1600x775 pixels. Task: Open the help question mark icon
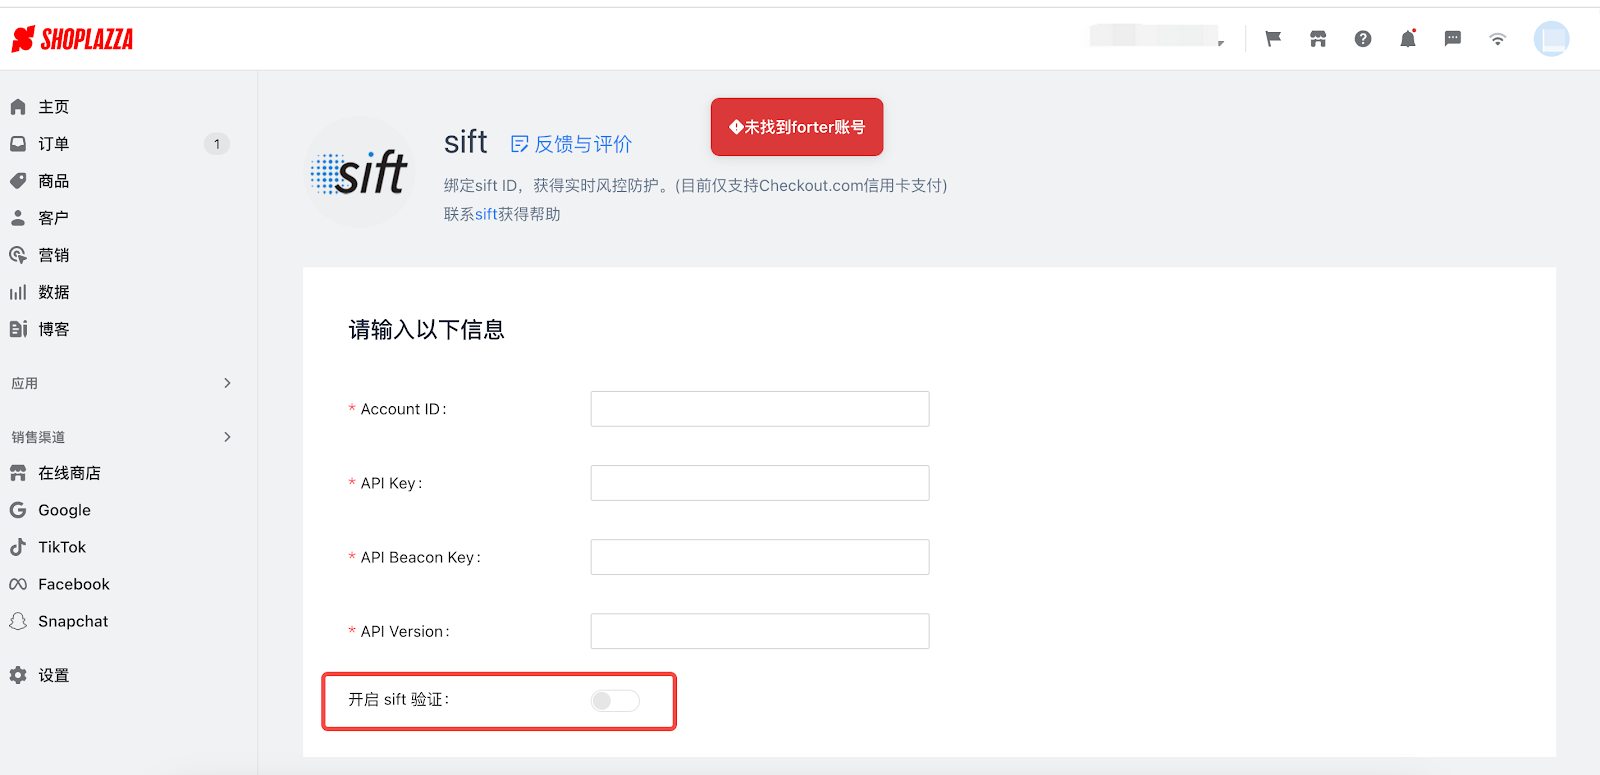pos(1363,39)
